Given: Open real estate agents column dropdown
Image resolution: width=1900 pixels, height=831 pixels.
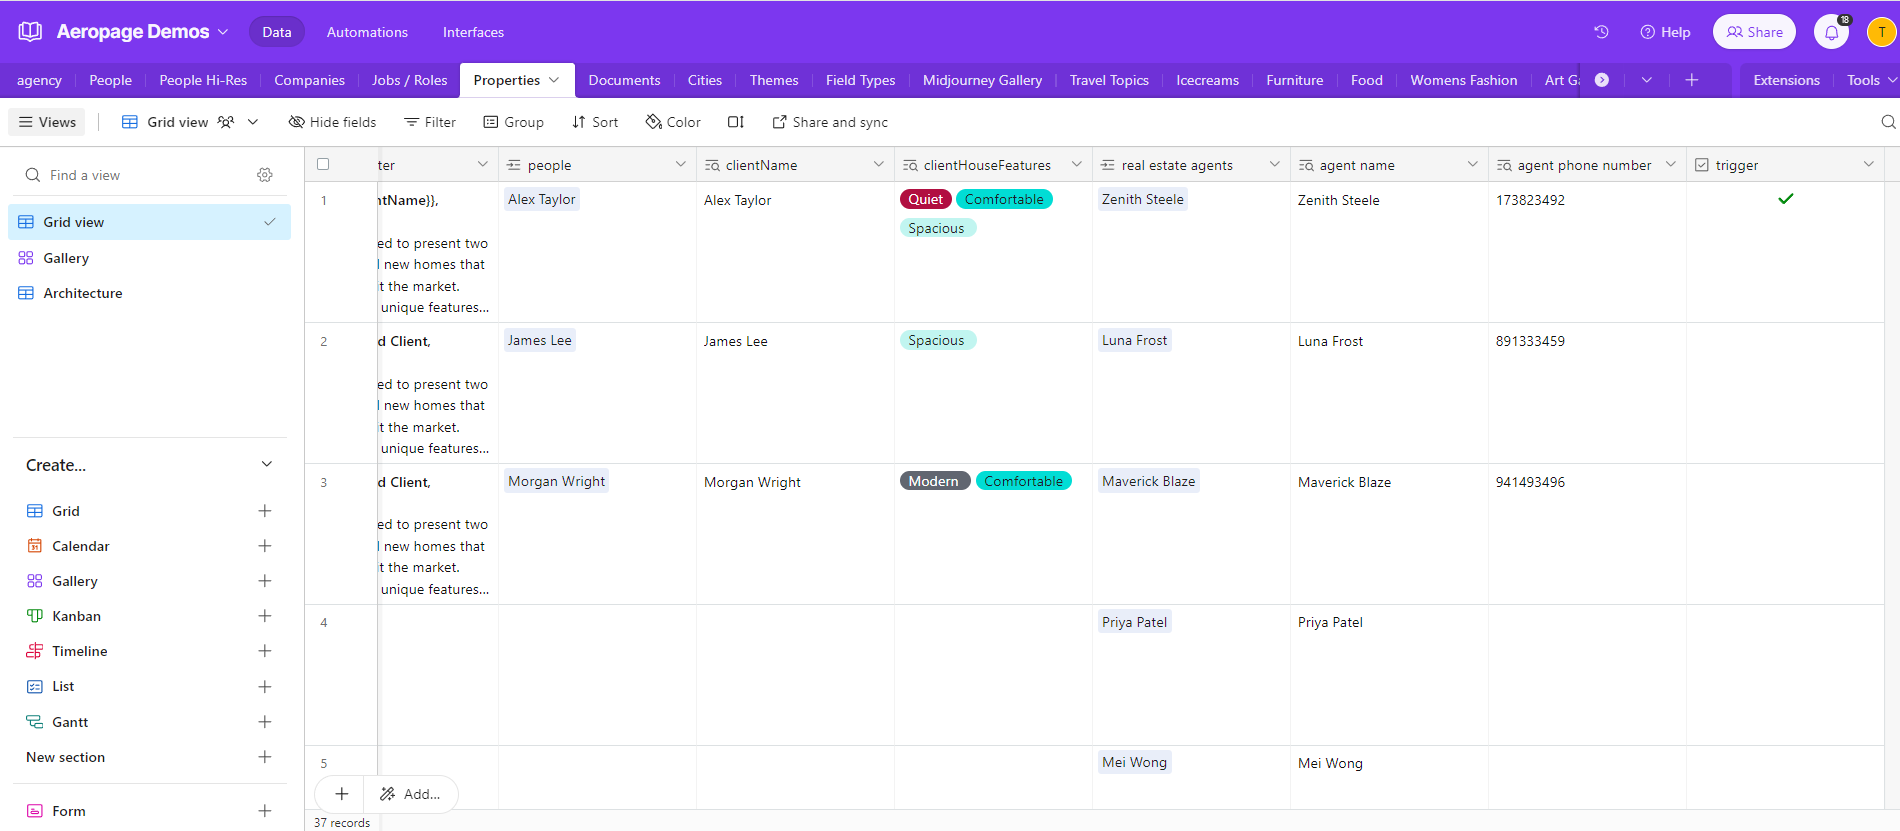Looking at the screenshot, I should [x=1275, y=164].
